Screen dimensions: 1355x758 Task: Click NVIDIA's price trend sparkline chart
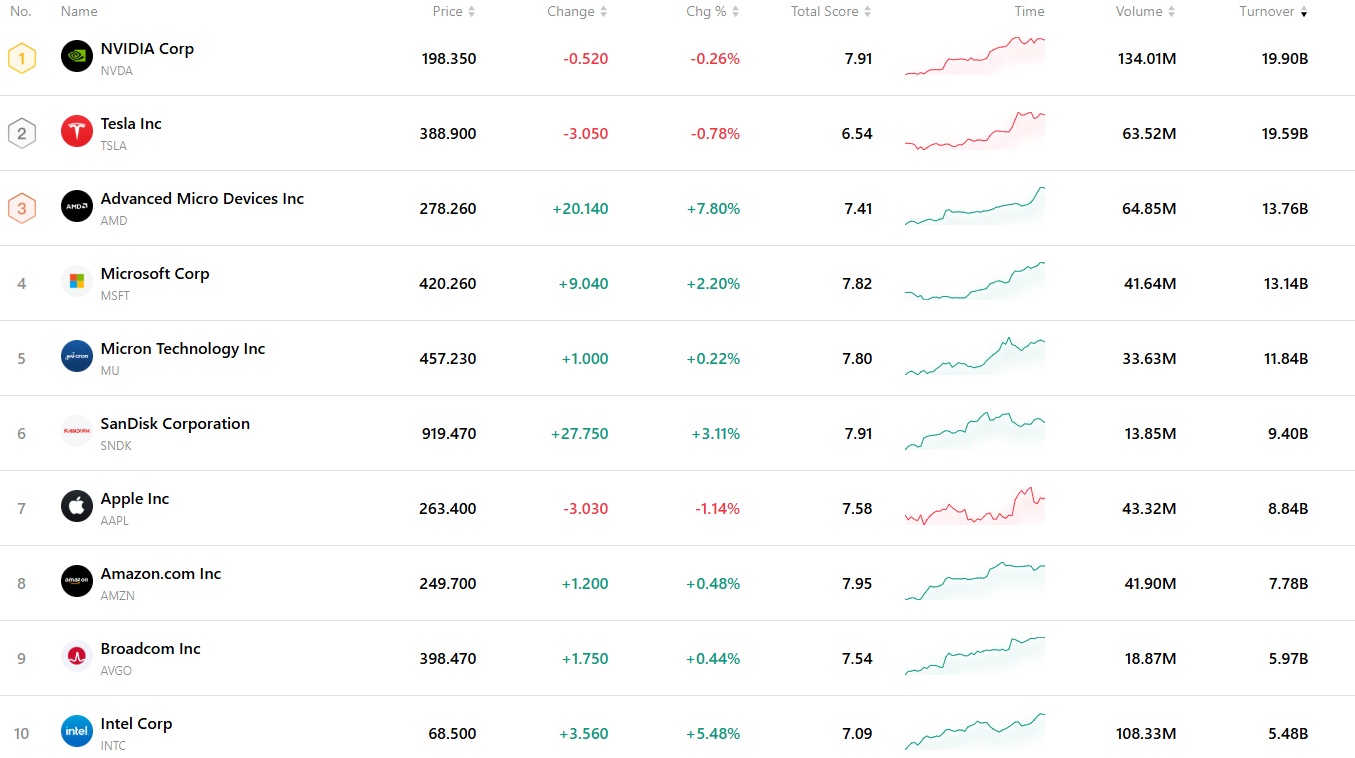point(975,58)
